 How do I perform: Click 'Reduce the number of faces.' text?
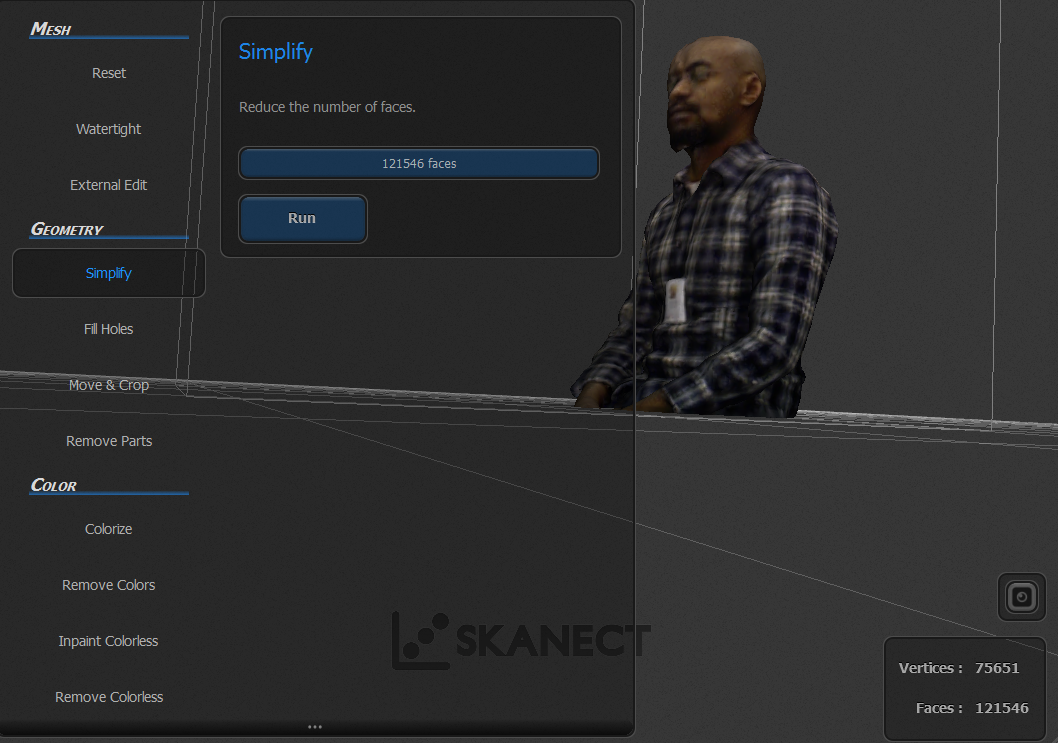(327, 107)
